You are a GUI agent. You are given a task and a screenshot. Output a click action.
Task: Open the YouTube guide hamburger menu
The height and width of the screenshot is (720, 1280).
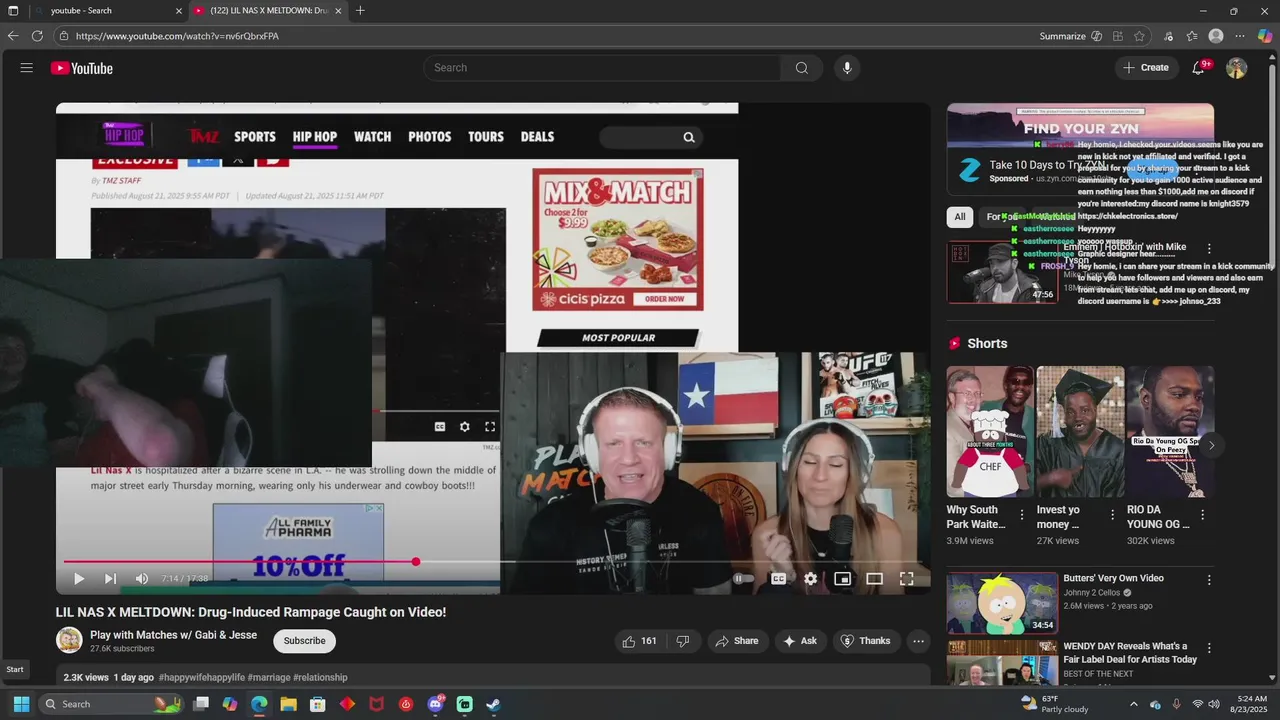(x=27, y=68)
